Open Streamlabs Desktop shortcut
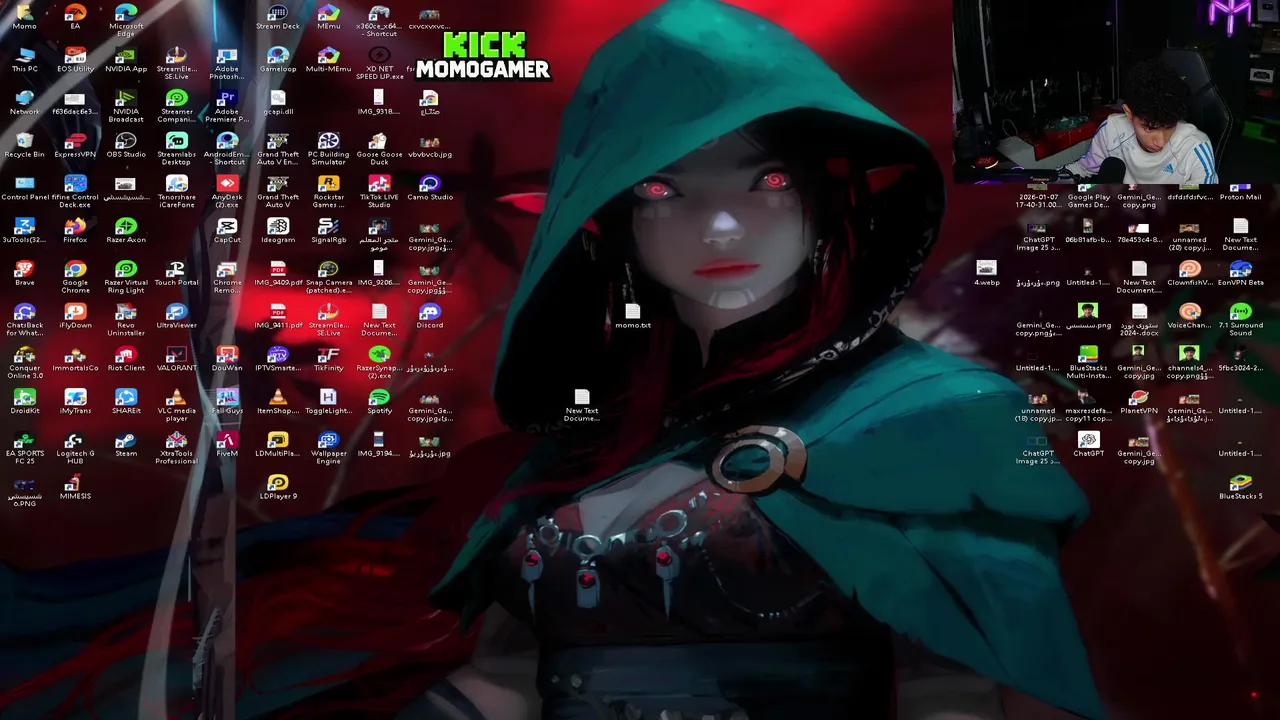Screen dimensions: 1280x720 tap(177, 146)
